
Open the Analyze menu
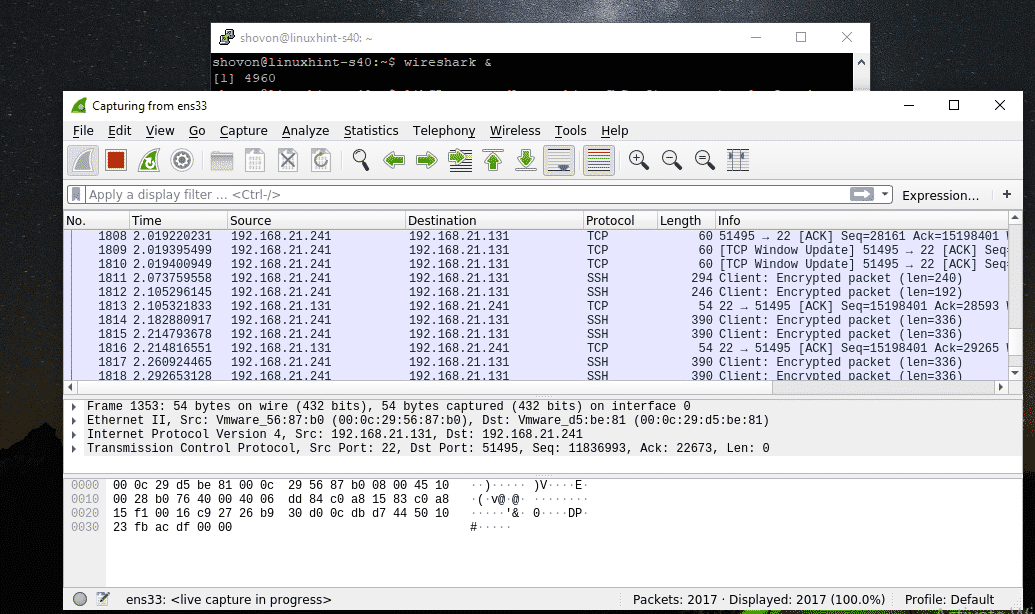pyautogui.click(x=305, y=131)
